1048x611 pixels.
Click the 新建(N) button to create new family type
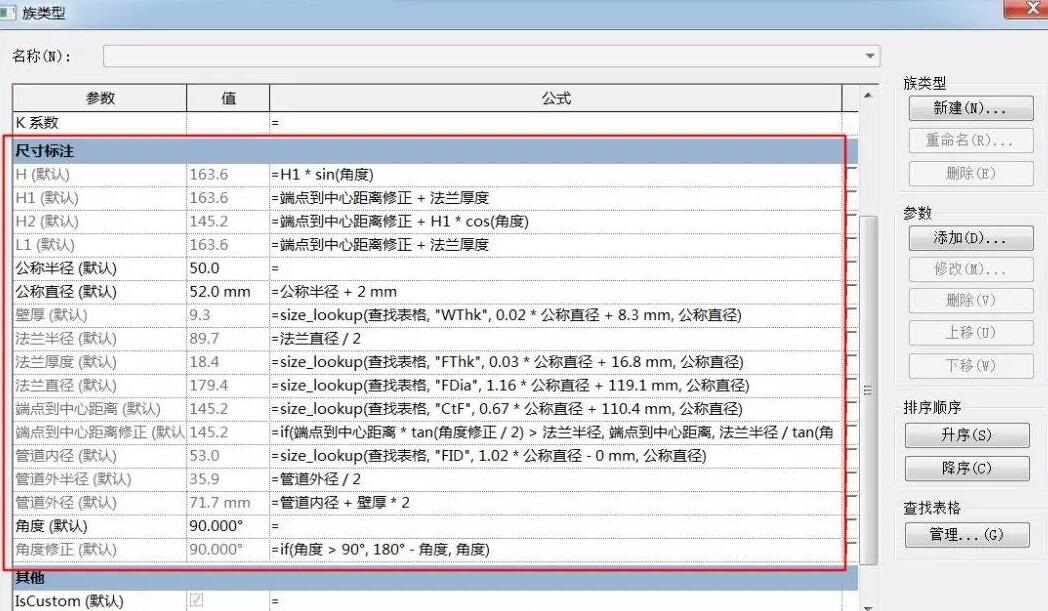tap(969, 108)
